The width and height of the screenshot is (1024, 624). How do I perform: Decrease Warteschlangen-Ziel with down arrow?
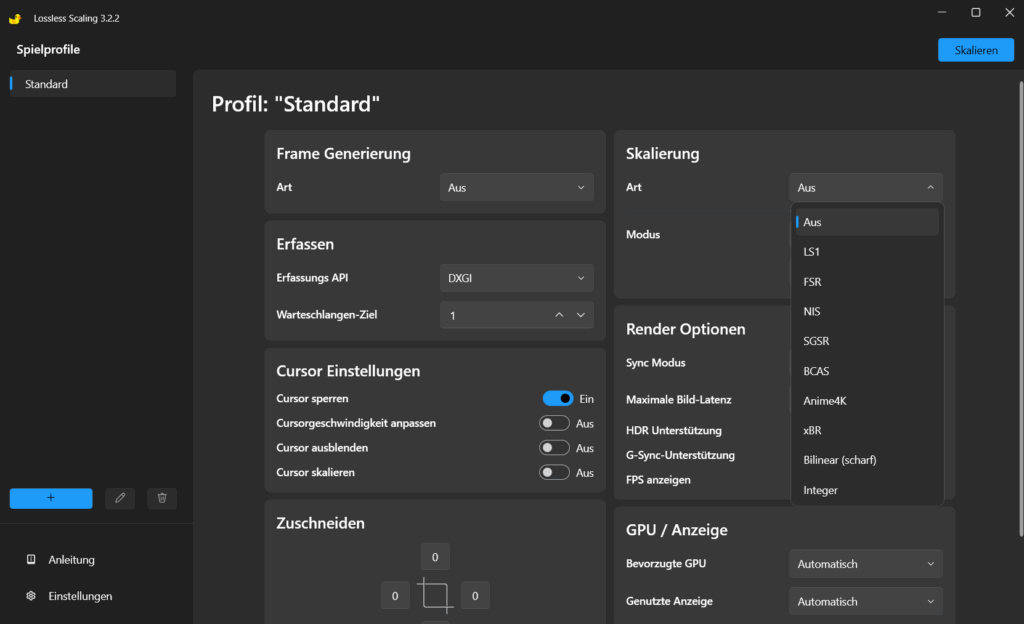pyautogui.click(x=581, y=315)
